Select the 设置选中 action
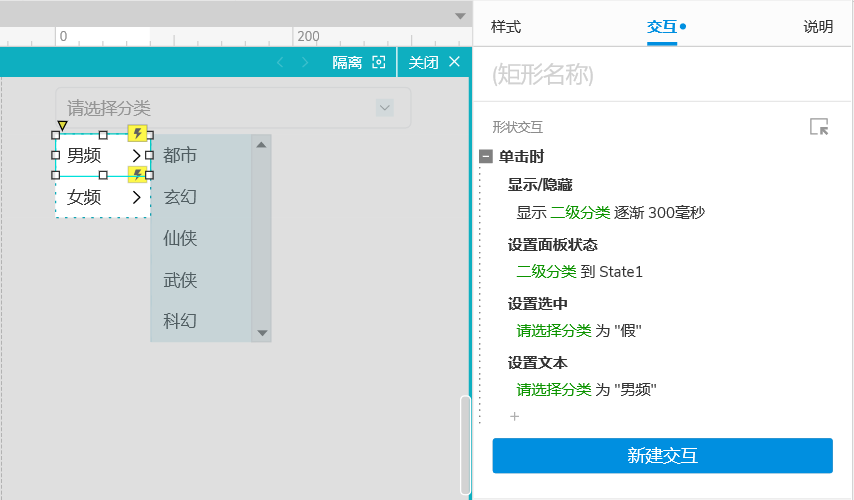The image size is (854, 500). point(538,304)
